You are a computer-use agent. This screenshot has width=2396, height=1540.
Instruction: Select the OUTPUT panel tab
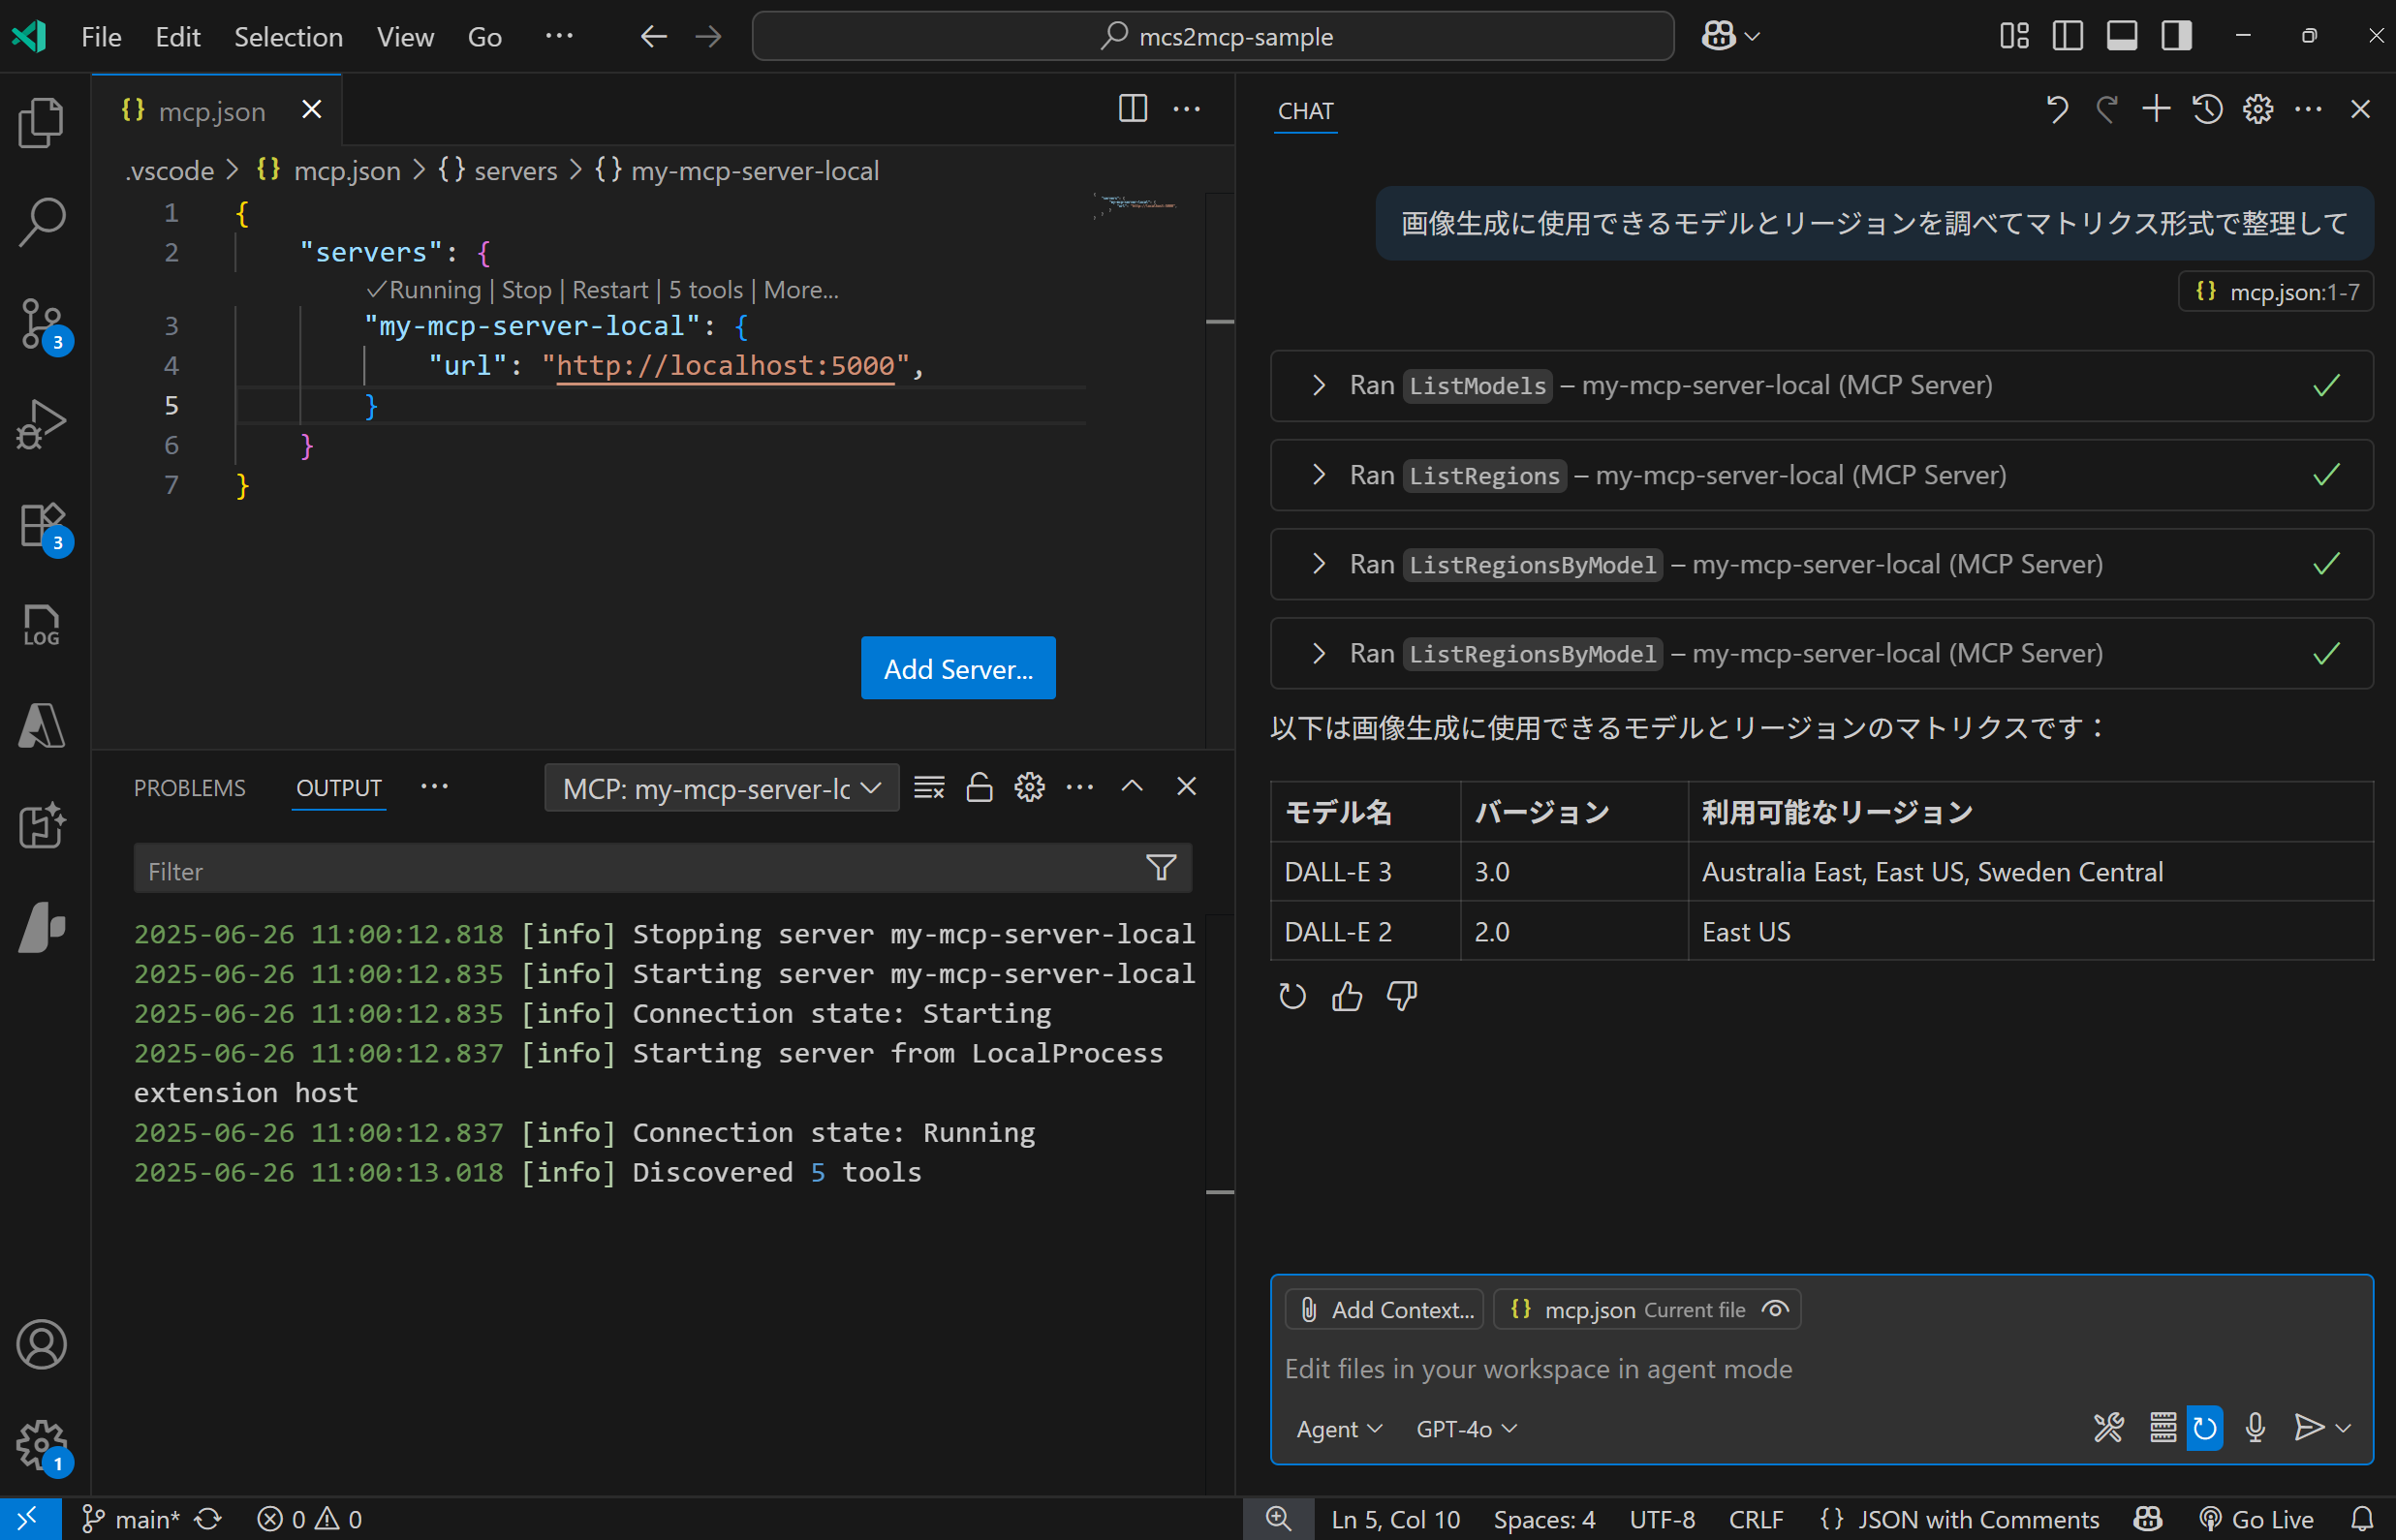(x=339, y=788)
